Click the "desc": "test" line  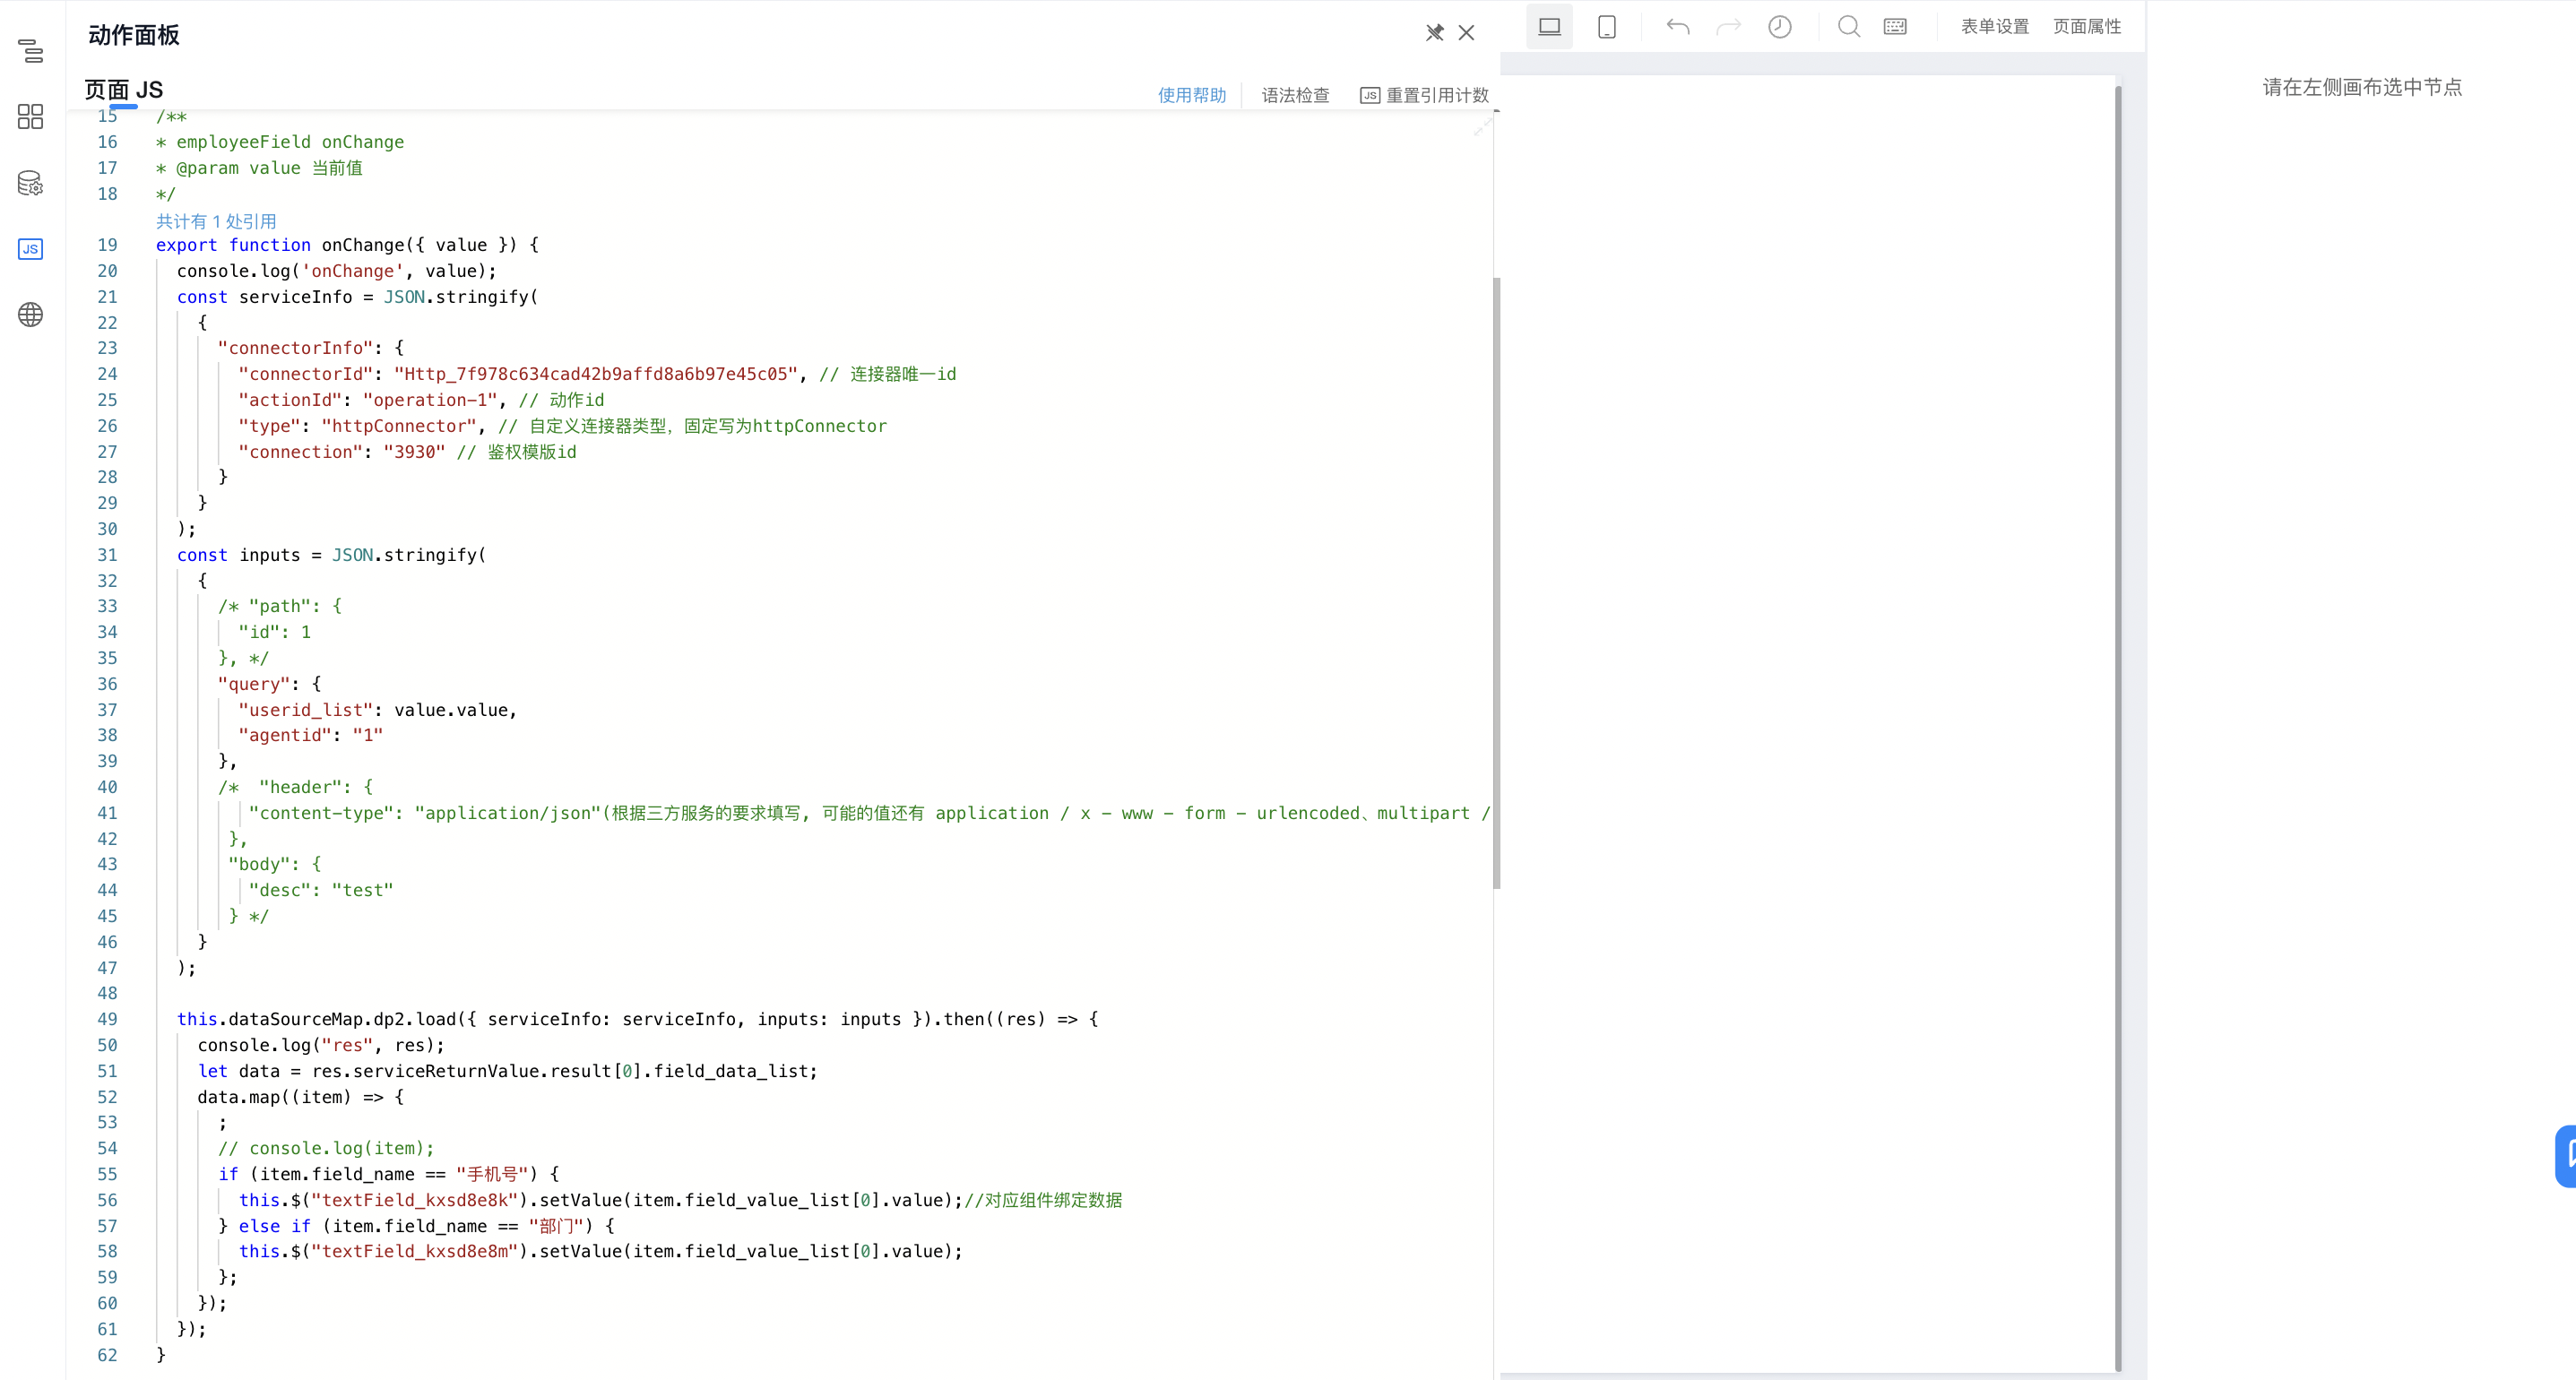tap(320, 890)
